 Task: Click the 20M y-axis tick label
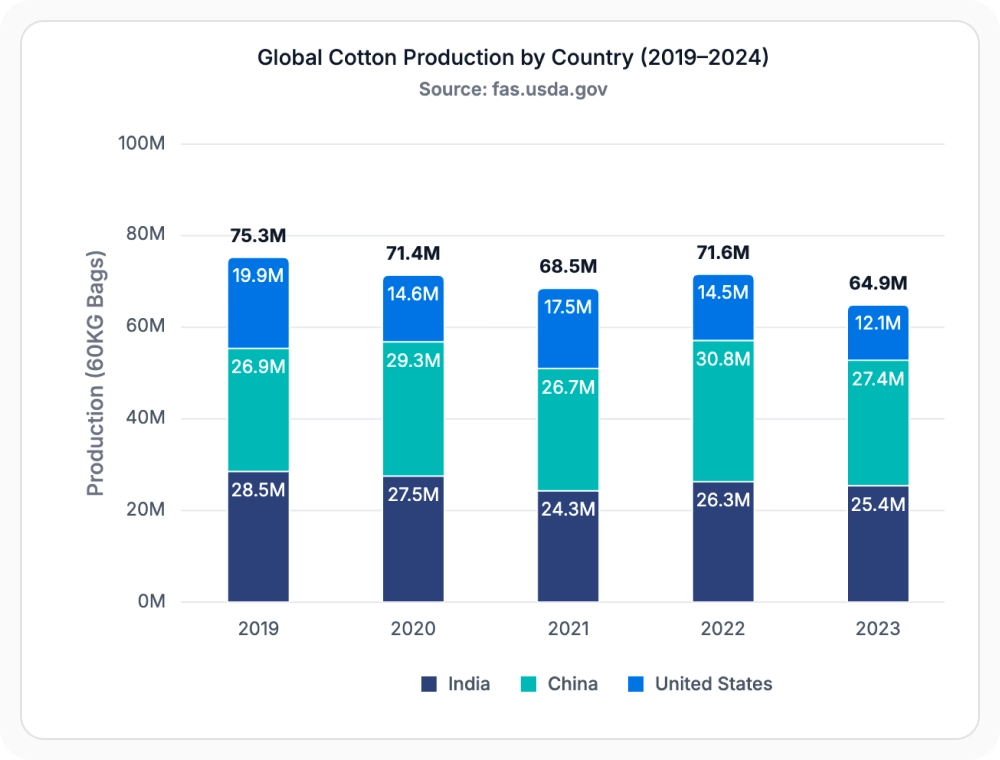click(x=145, y=509)
